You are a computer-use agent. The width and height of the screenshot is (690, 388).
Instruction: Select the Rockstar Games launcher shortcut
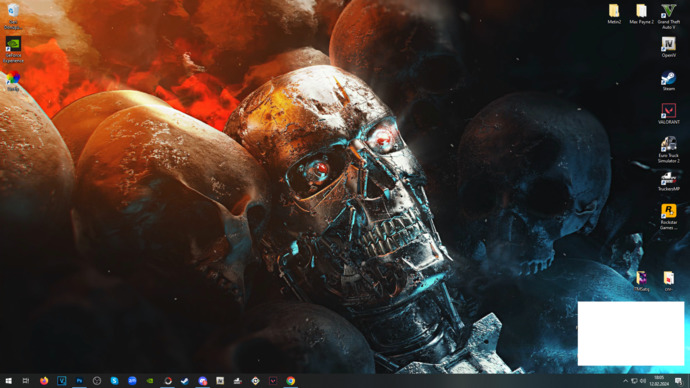click(x=668, y=216)
